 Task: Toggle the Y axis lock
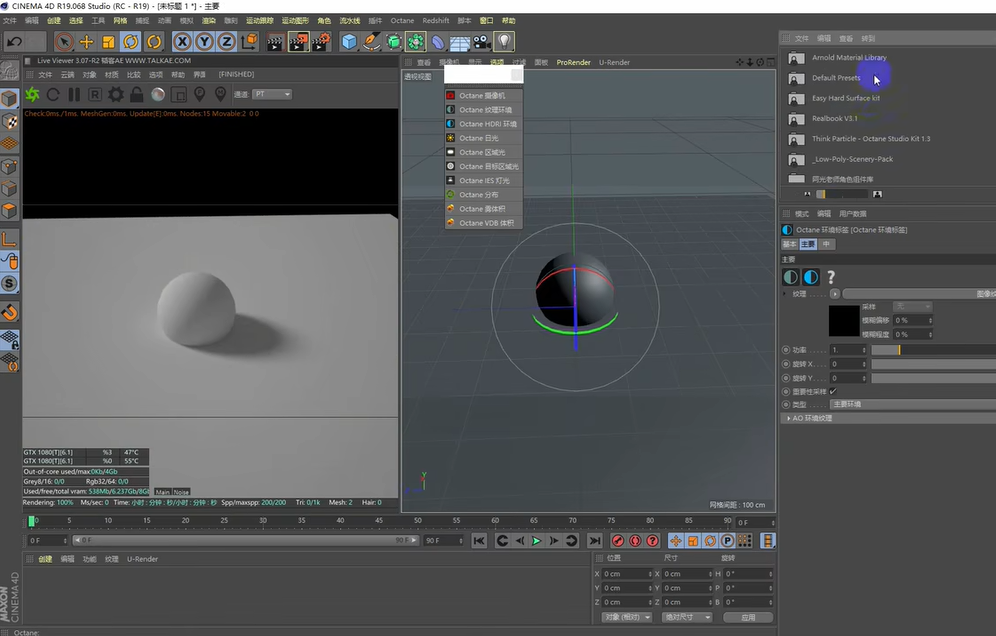point(203,41)
